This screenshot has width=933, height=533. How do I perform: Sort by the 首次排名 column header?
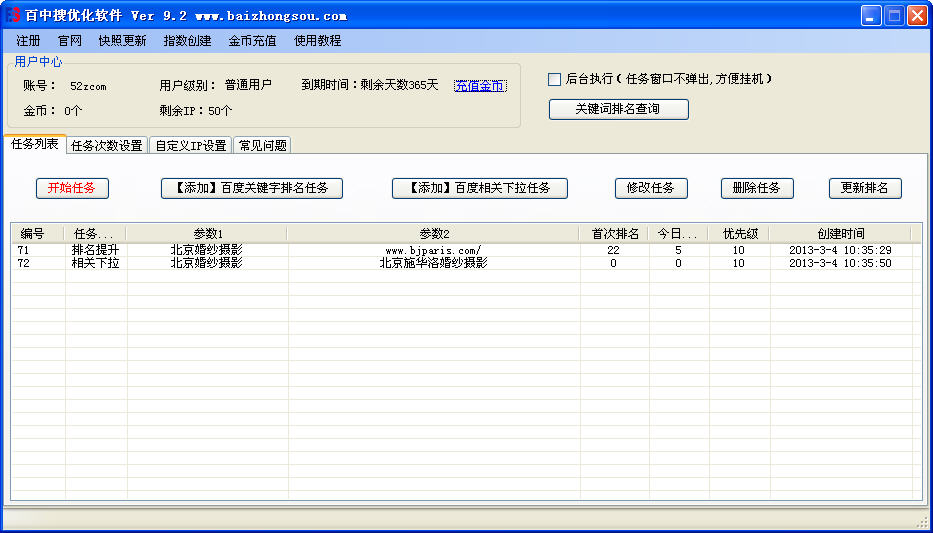coord(614,233)
